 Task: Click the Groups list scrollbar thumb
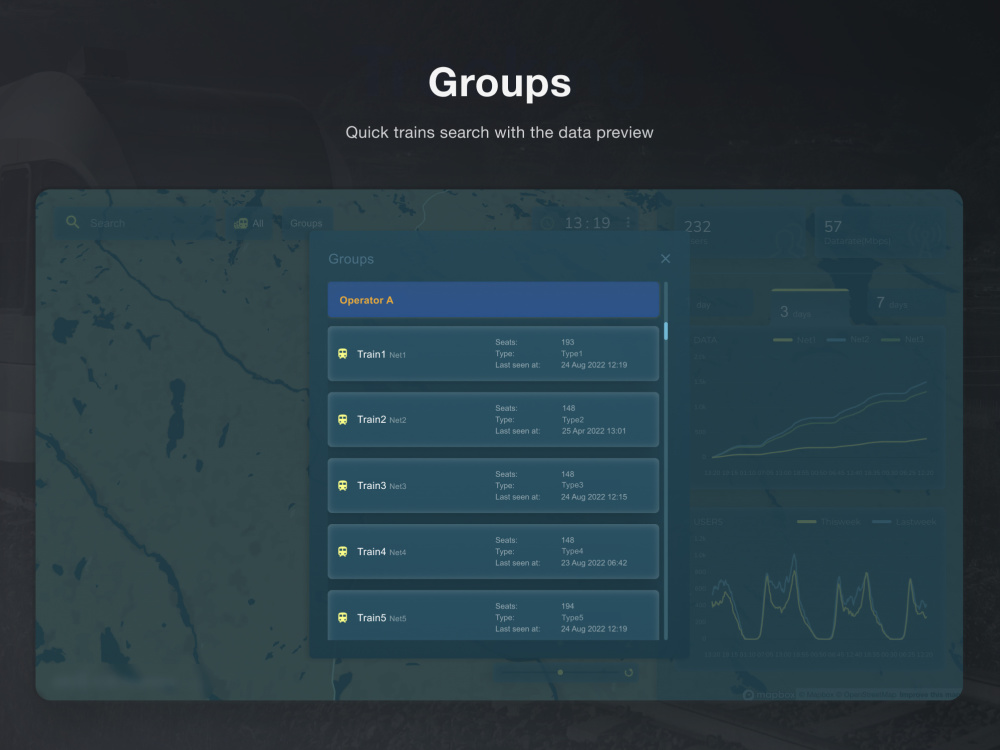point(666,331)
